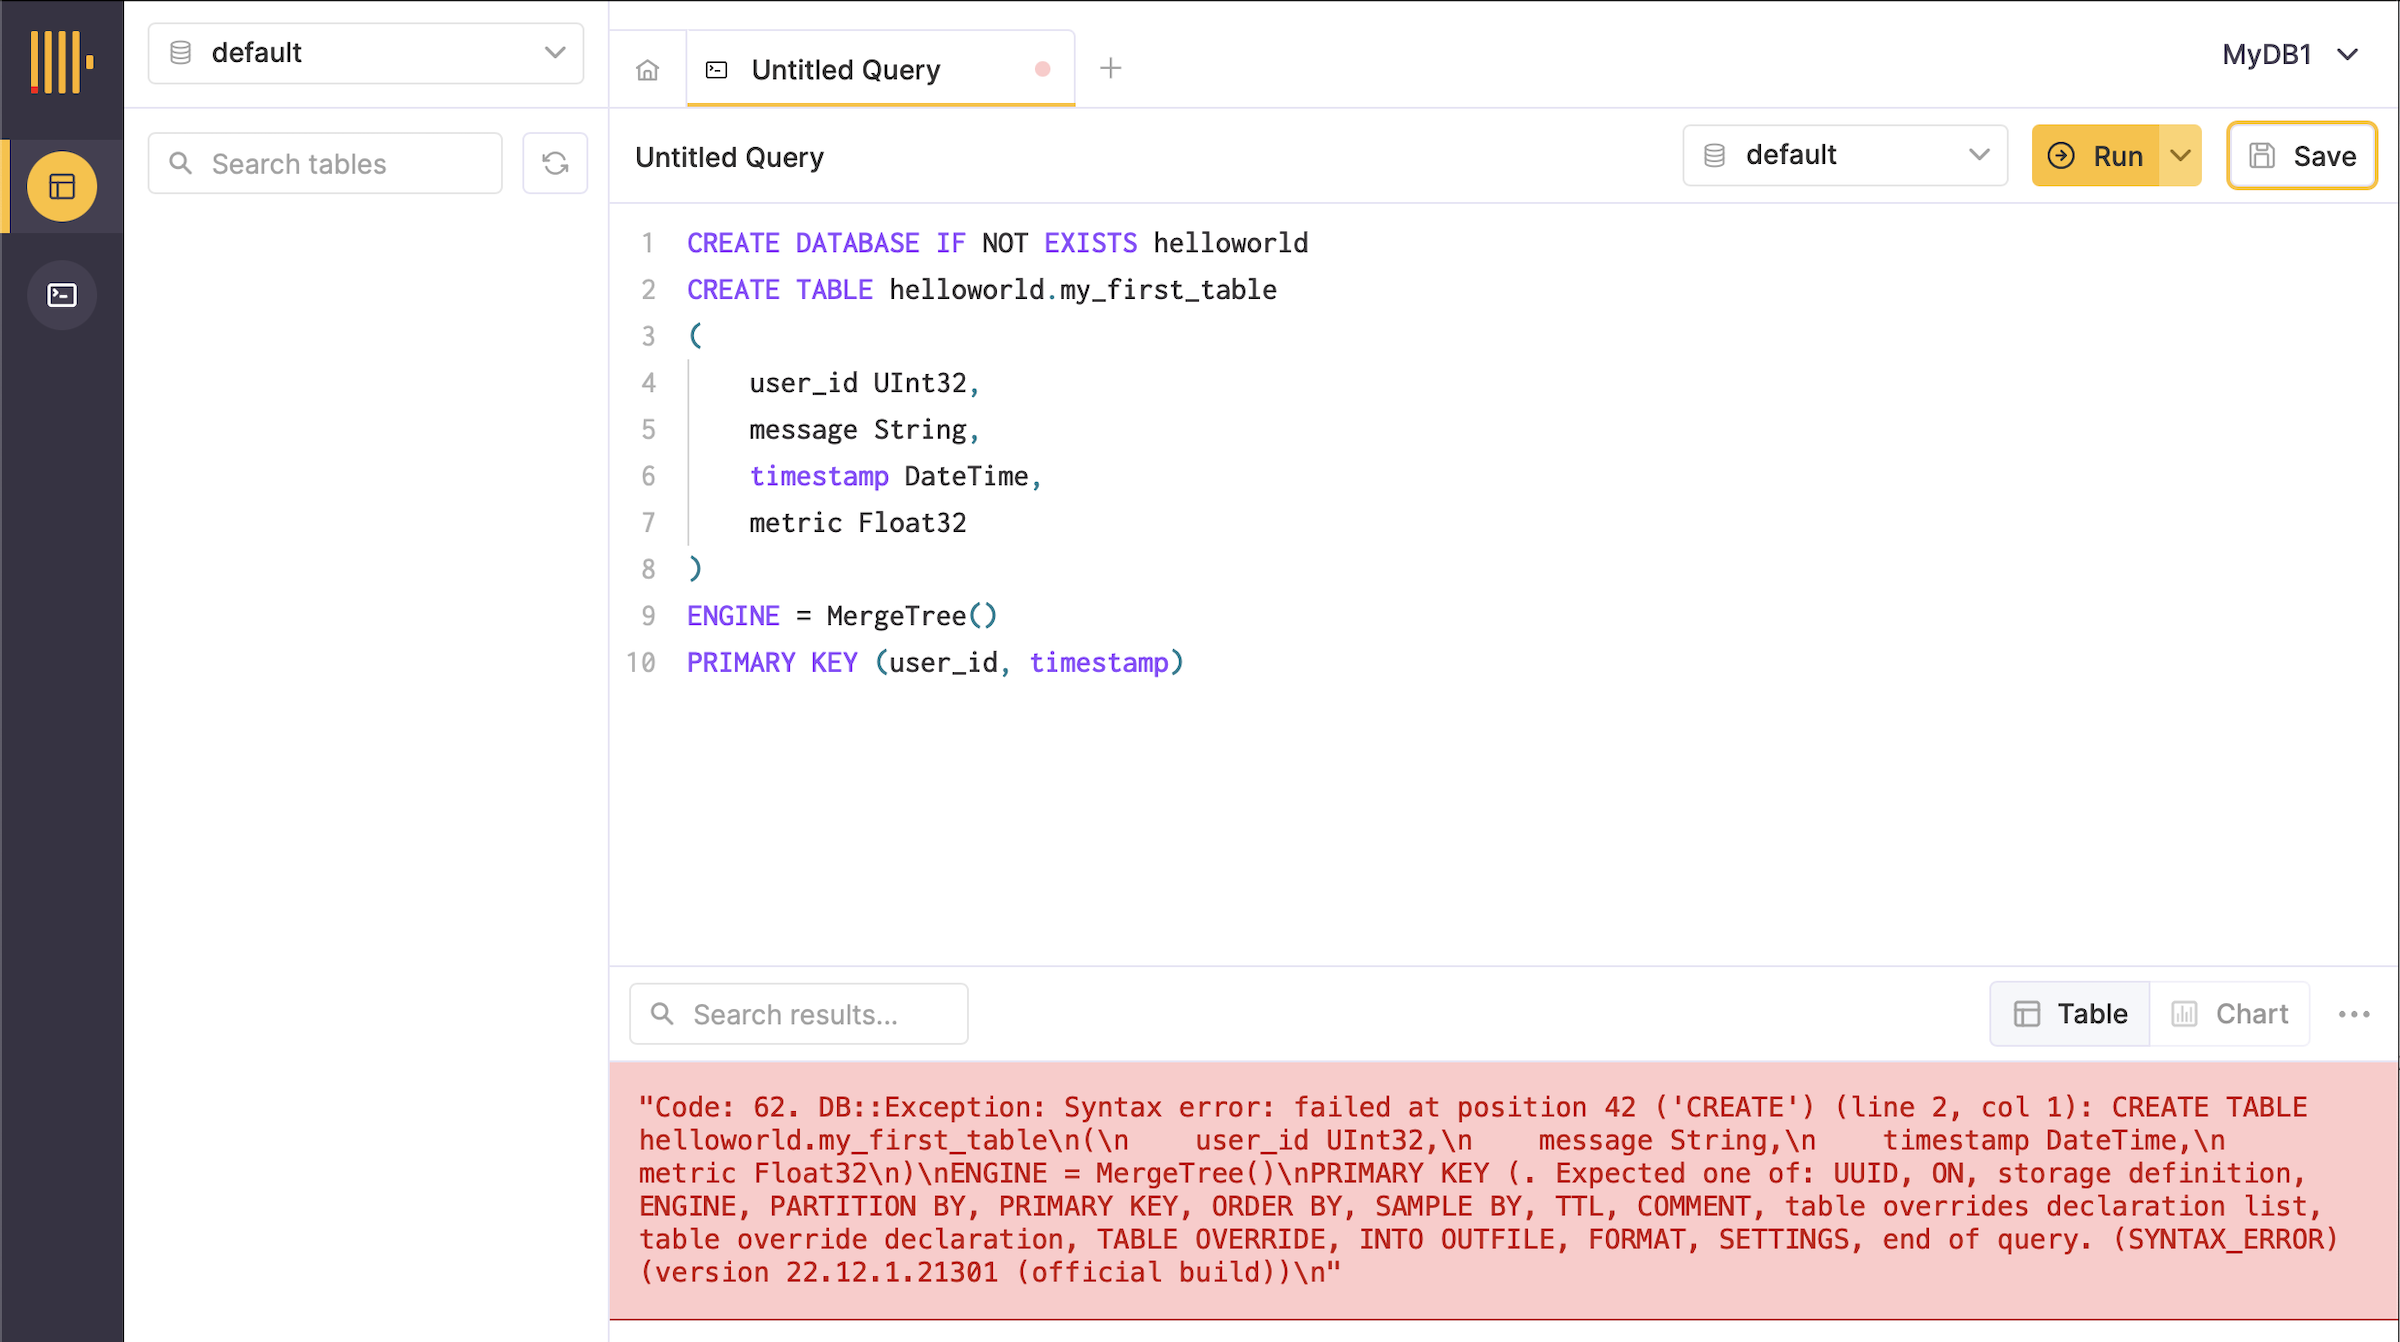Viewport: 2400px width, 1342px height.
Task: Switch results to Chart view
Action: coord(2230,1014)
